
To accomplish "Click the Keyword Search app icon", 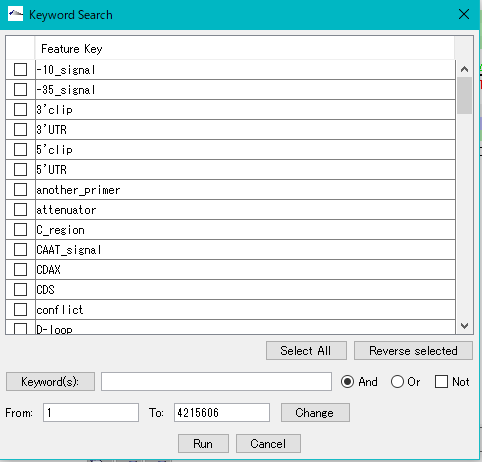I will click(x=15, y=15).
